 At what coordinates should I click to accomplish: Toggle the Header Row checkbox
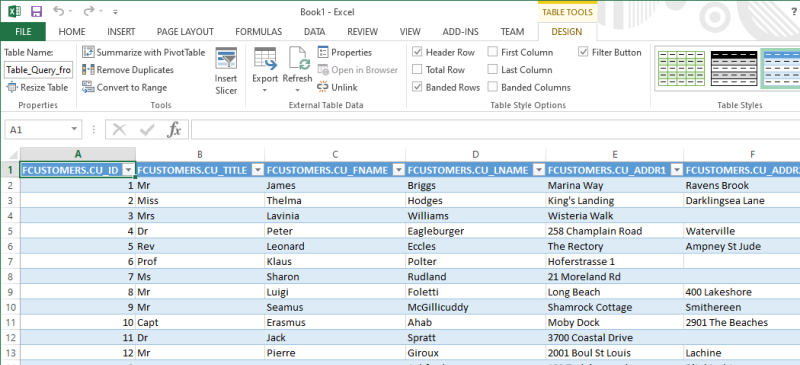(417, 52)
